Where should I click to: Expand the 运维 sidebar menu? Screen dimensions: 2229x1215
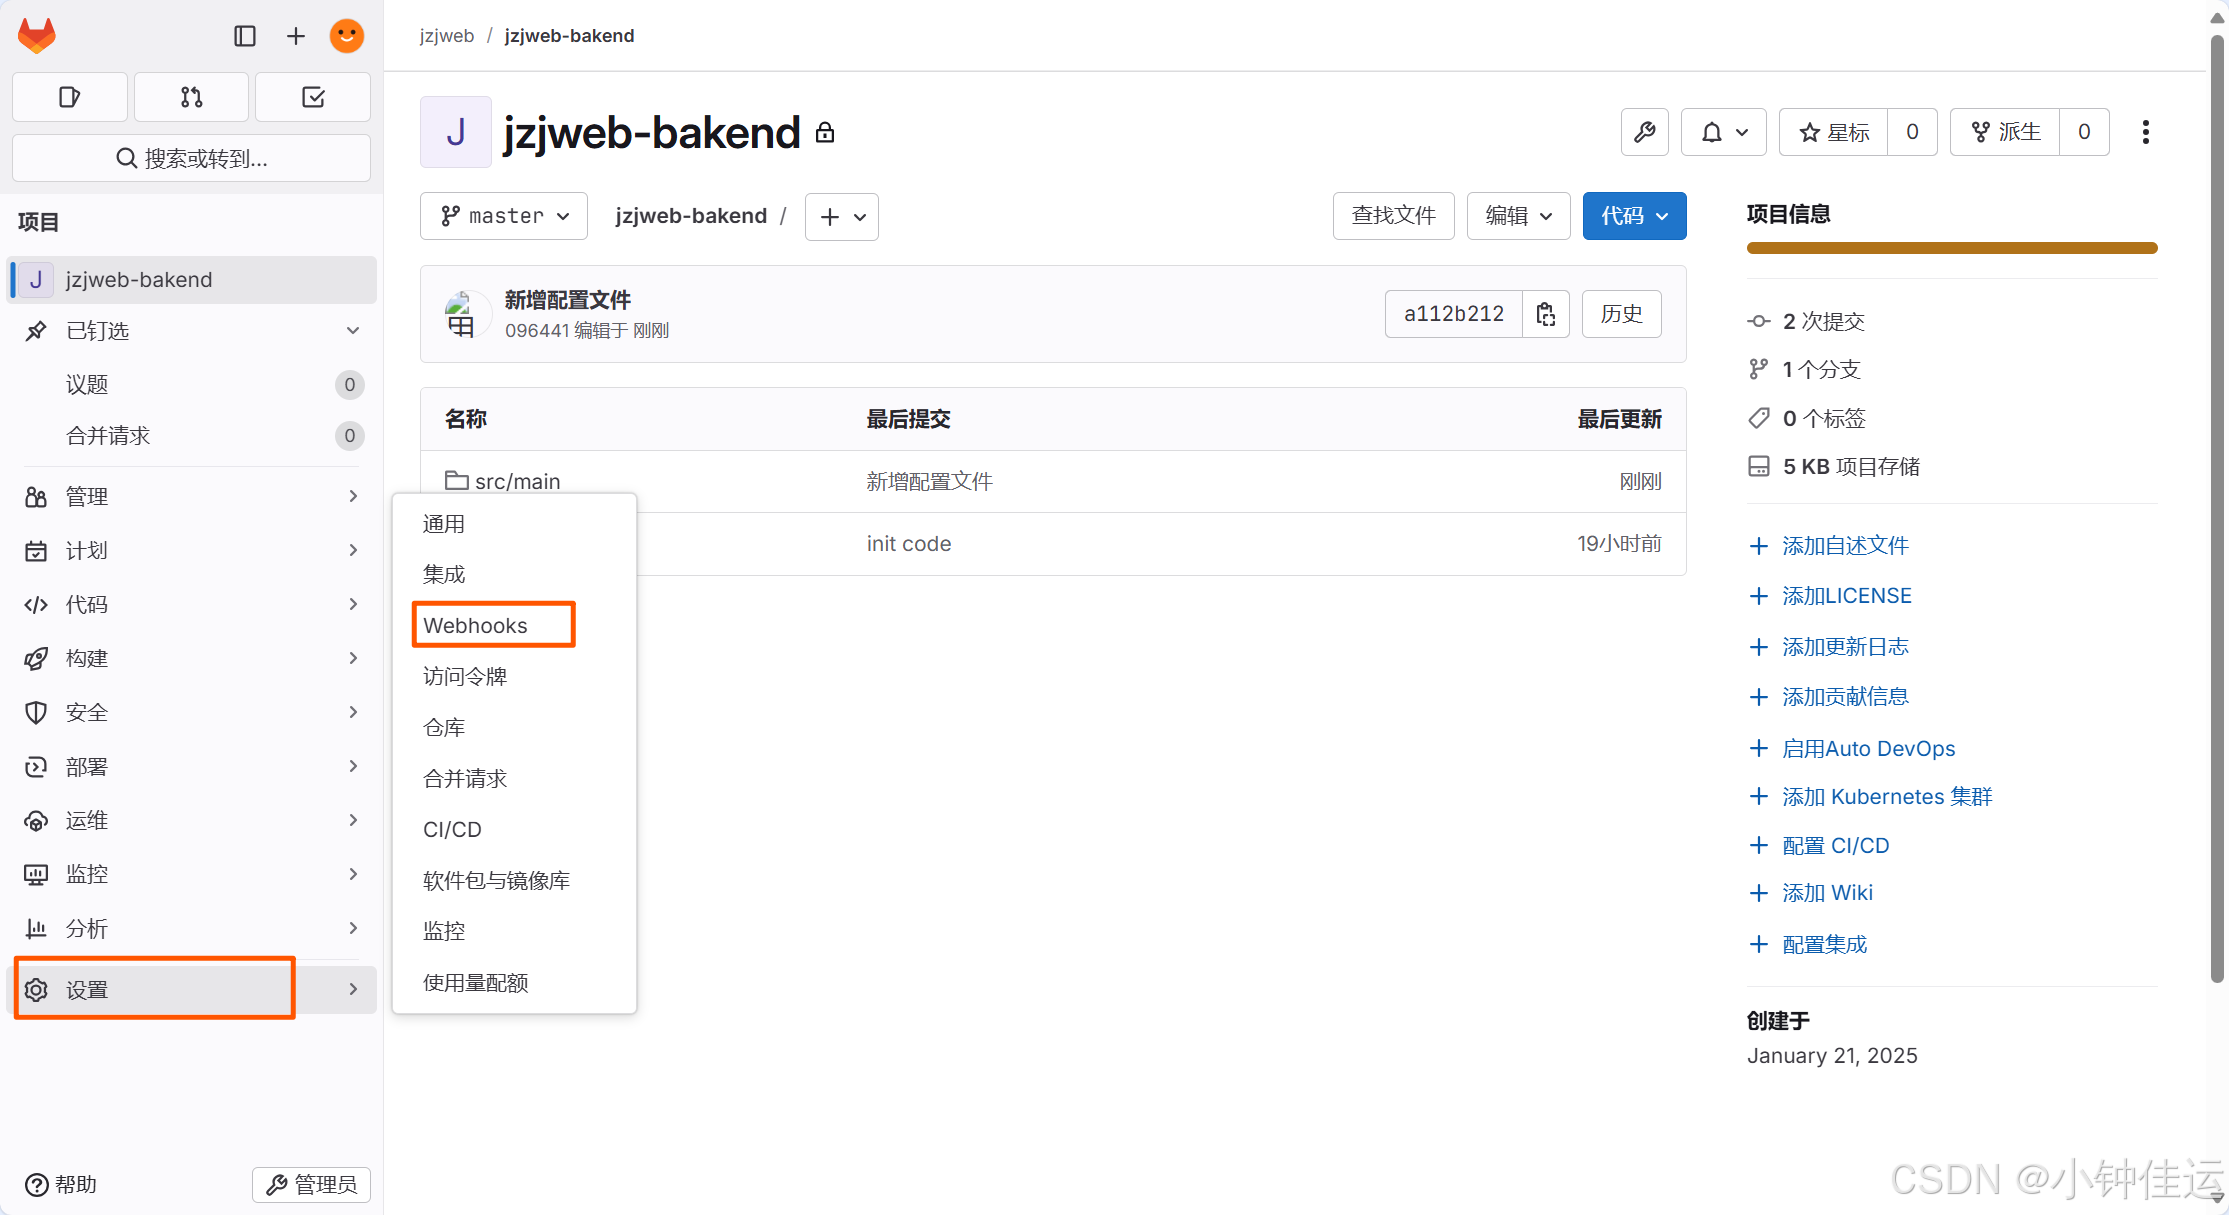pyautogui.click(x=193, y=820)
